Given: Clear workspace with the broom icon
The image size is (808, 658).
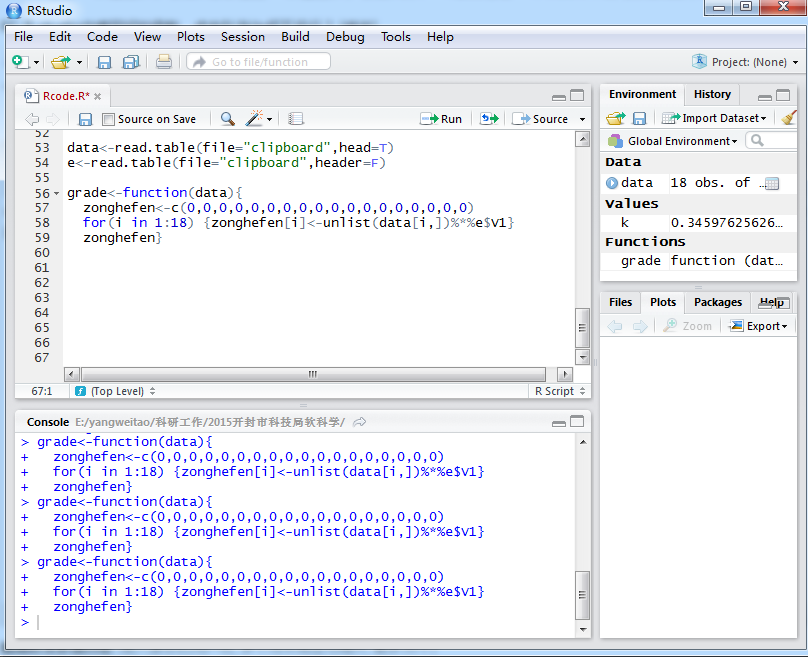Looking at the screenshot, I should point(788,118).
